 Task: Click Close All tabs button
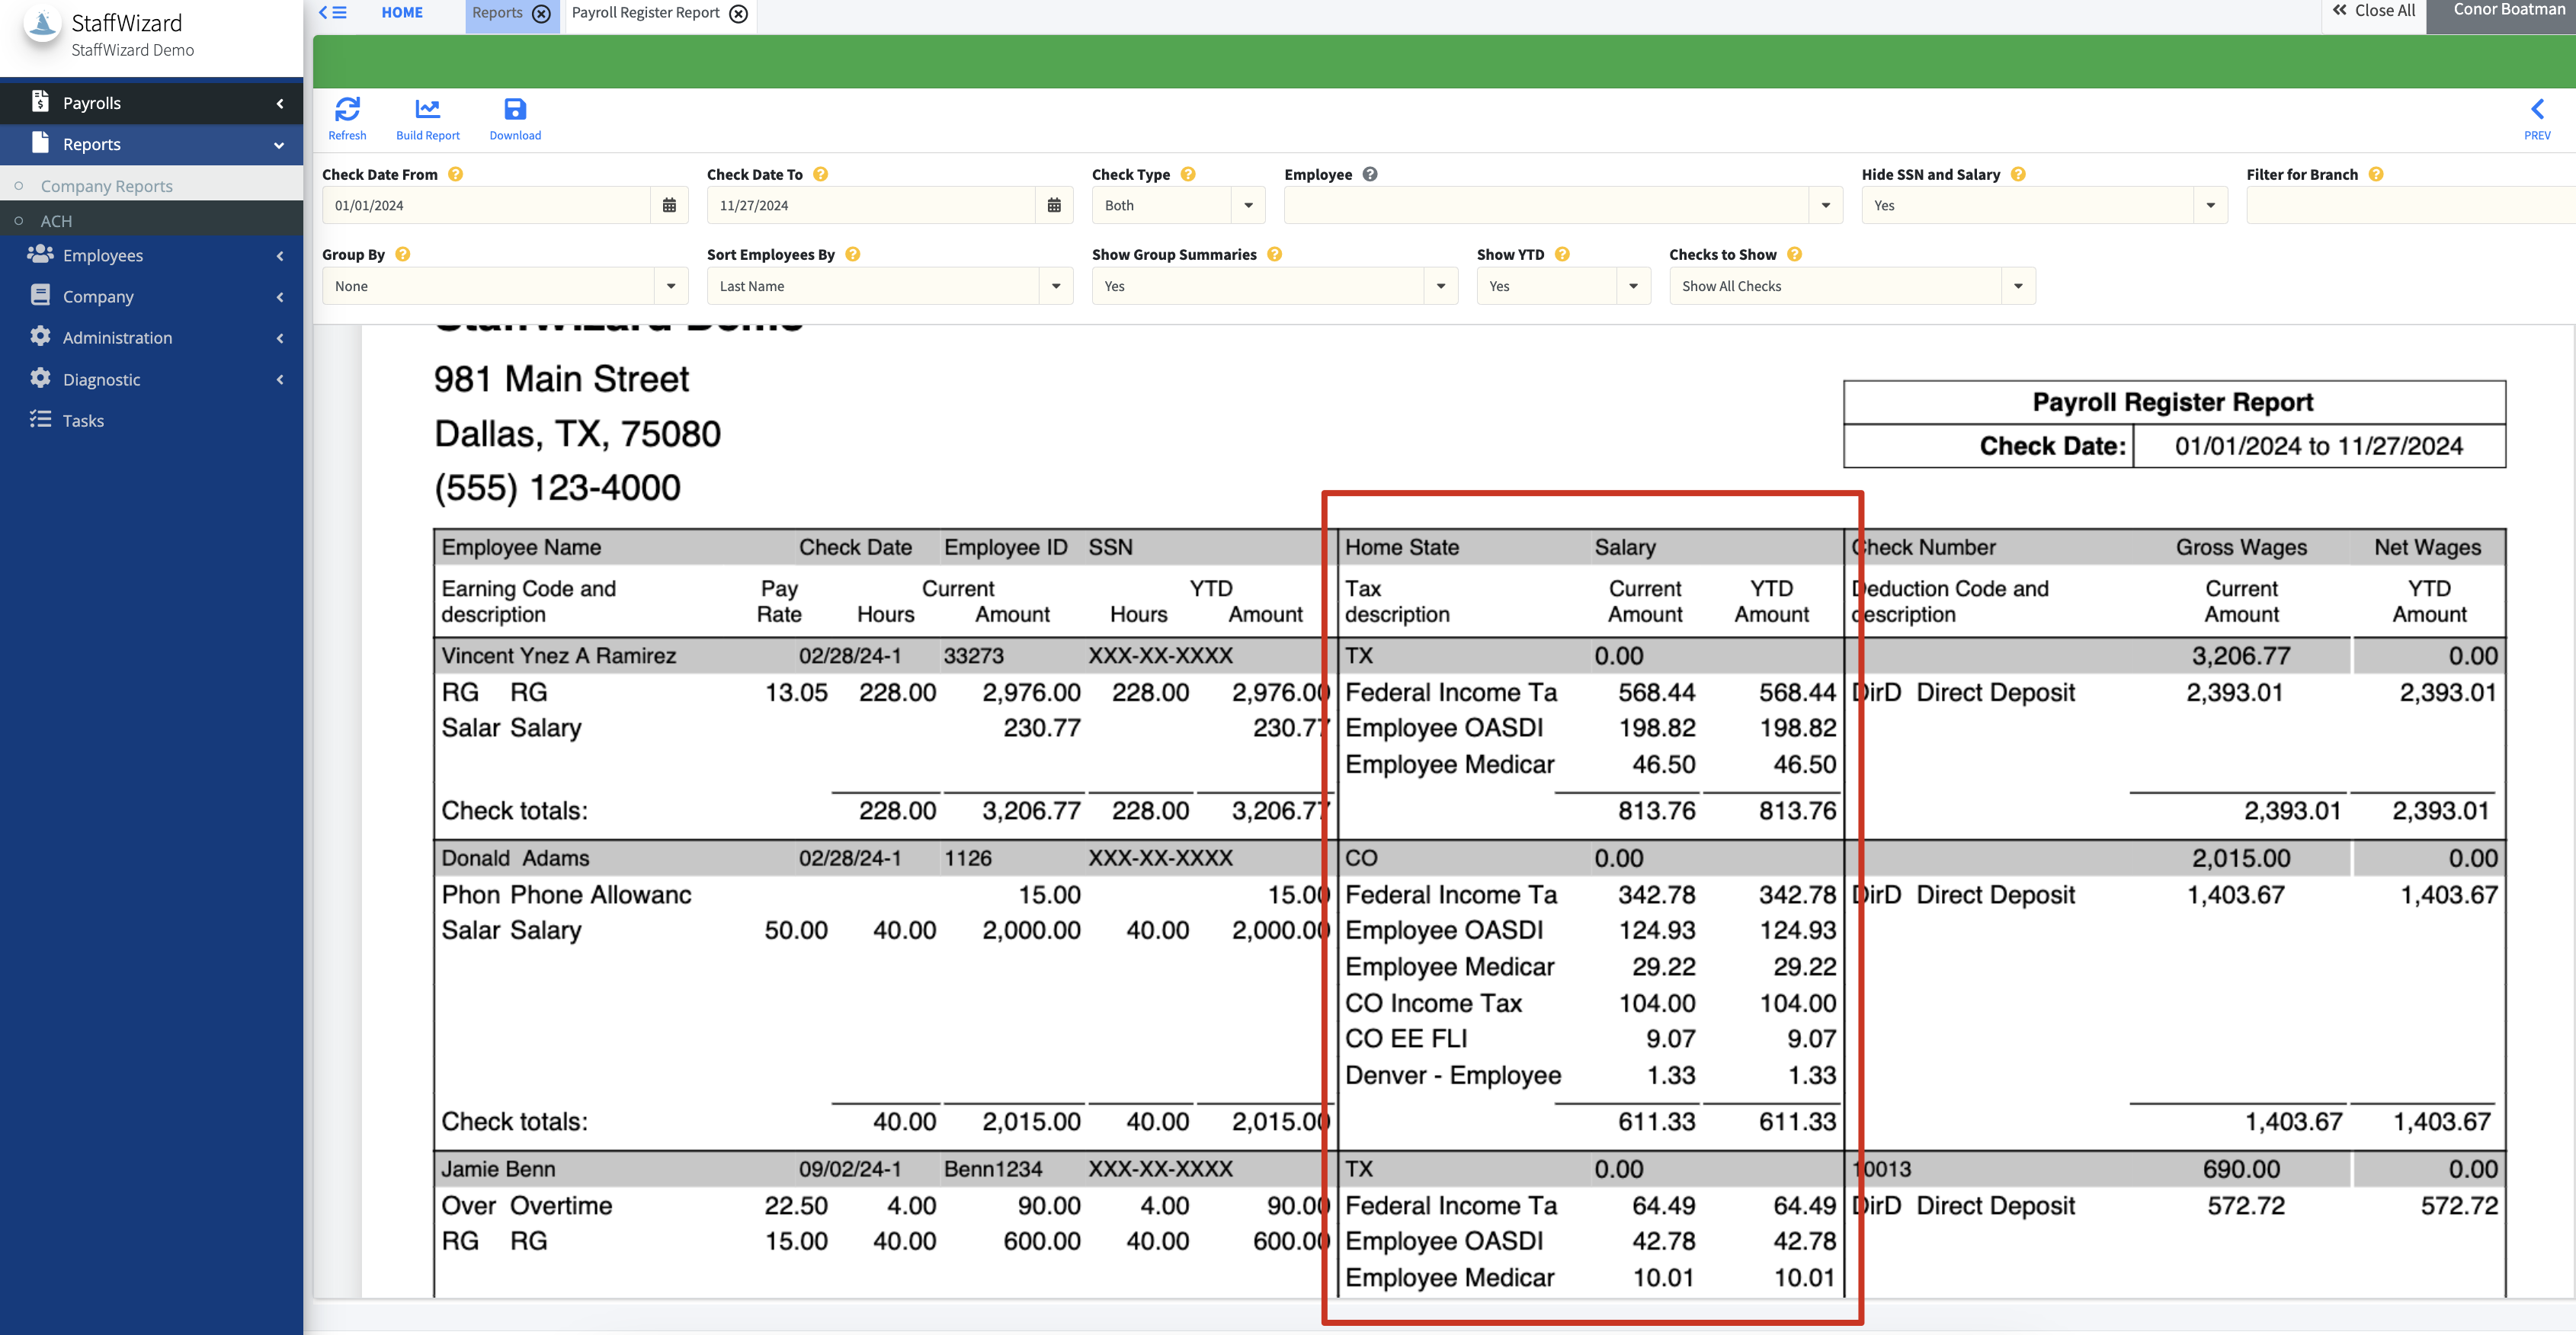coord(2373,11)
